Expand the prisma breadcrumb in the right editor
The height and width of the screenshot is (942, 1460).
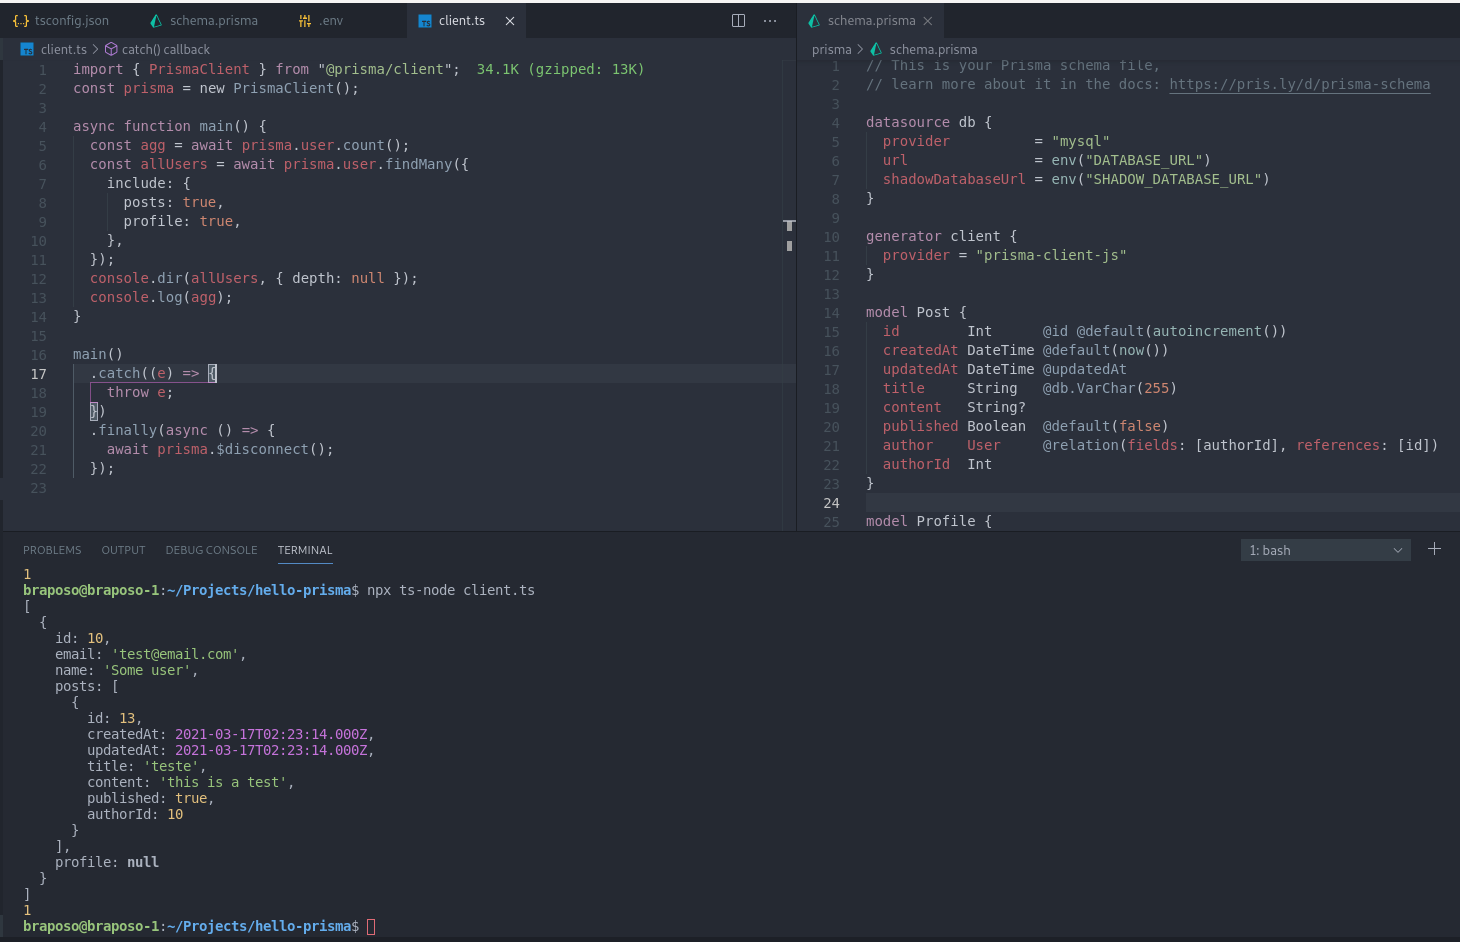[x=831, y=48]
